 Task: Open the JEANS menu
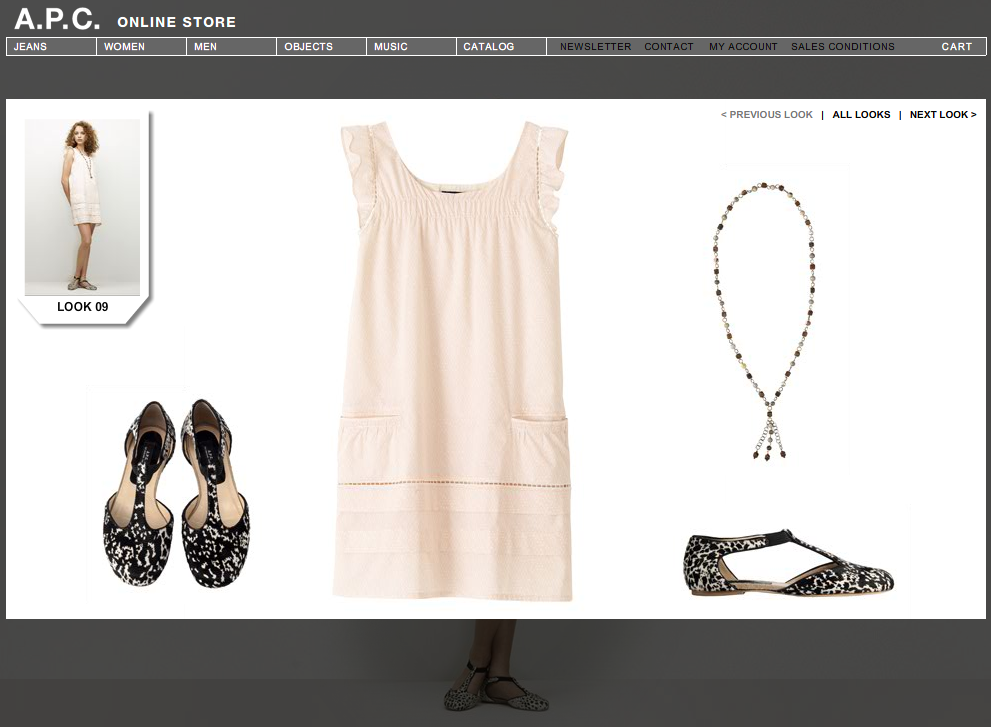(x=51, y=47)
